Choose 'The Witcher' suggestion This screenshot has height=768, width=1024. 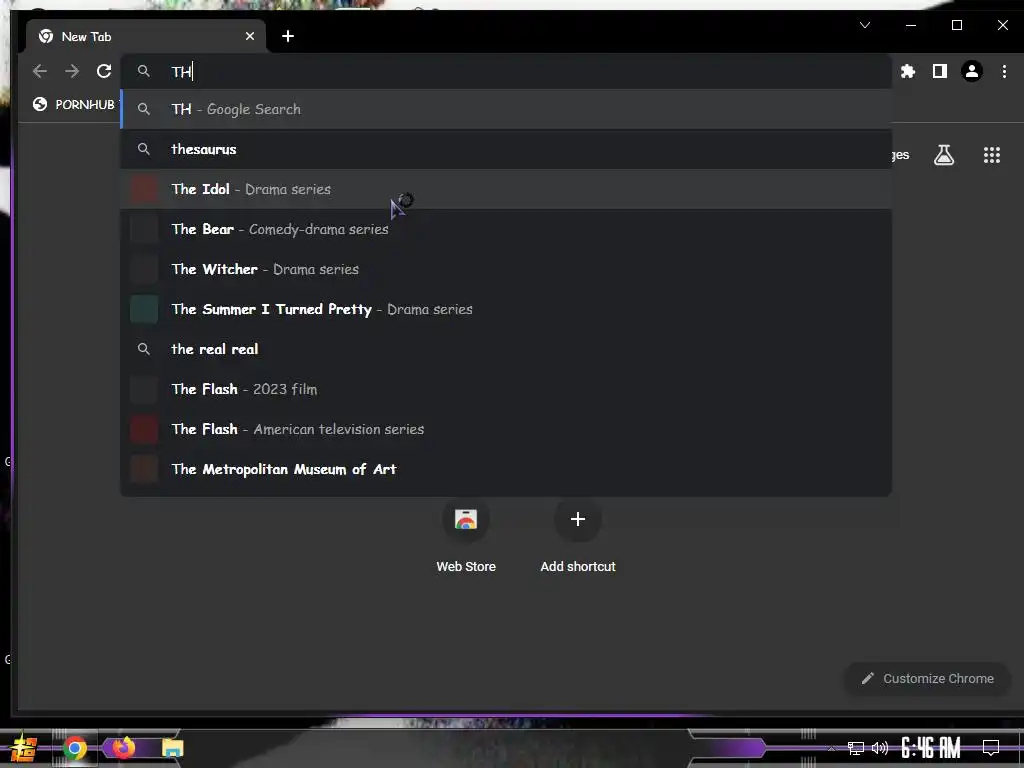coord(506,269)
